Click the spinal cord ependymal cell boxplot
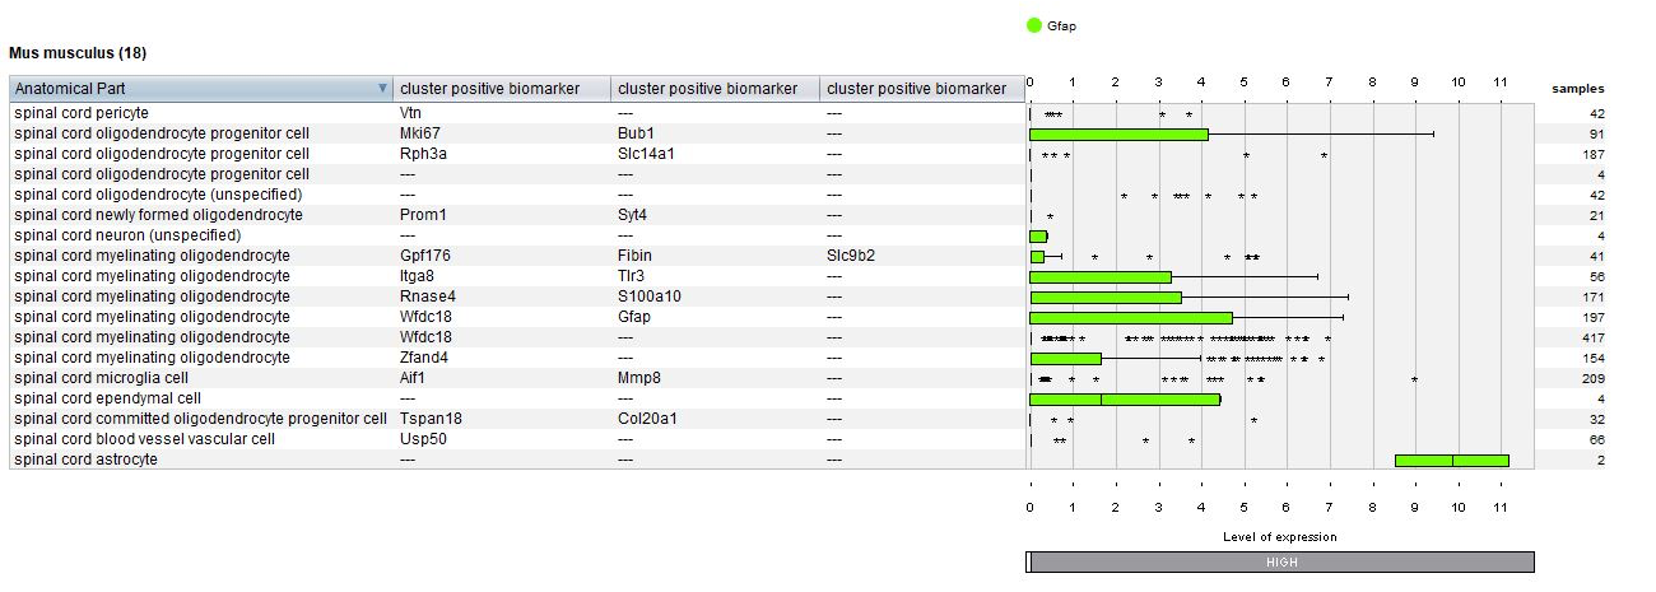 (1125, 399)
